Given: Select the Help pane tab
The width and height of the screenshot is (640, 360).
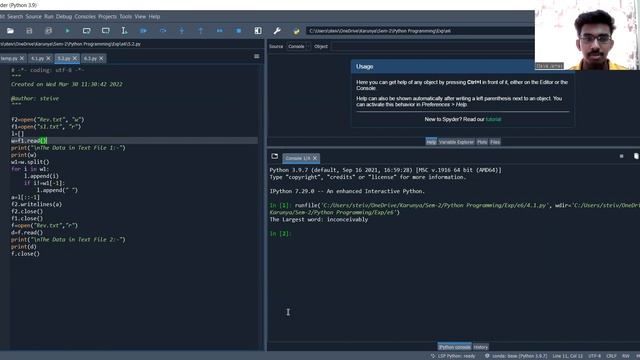Looking at the screenshot, I should (x=431, y=142).
